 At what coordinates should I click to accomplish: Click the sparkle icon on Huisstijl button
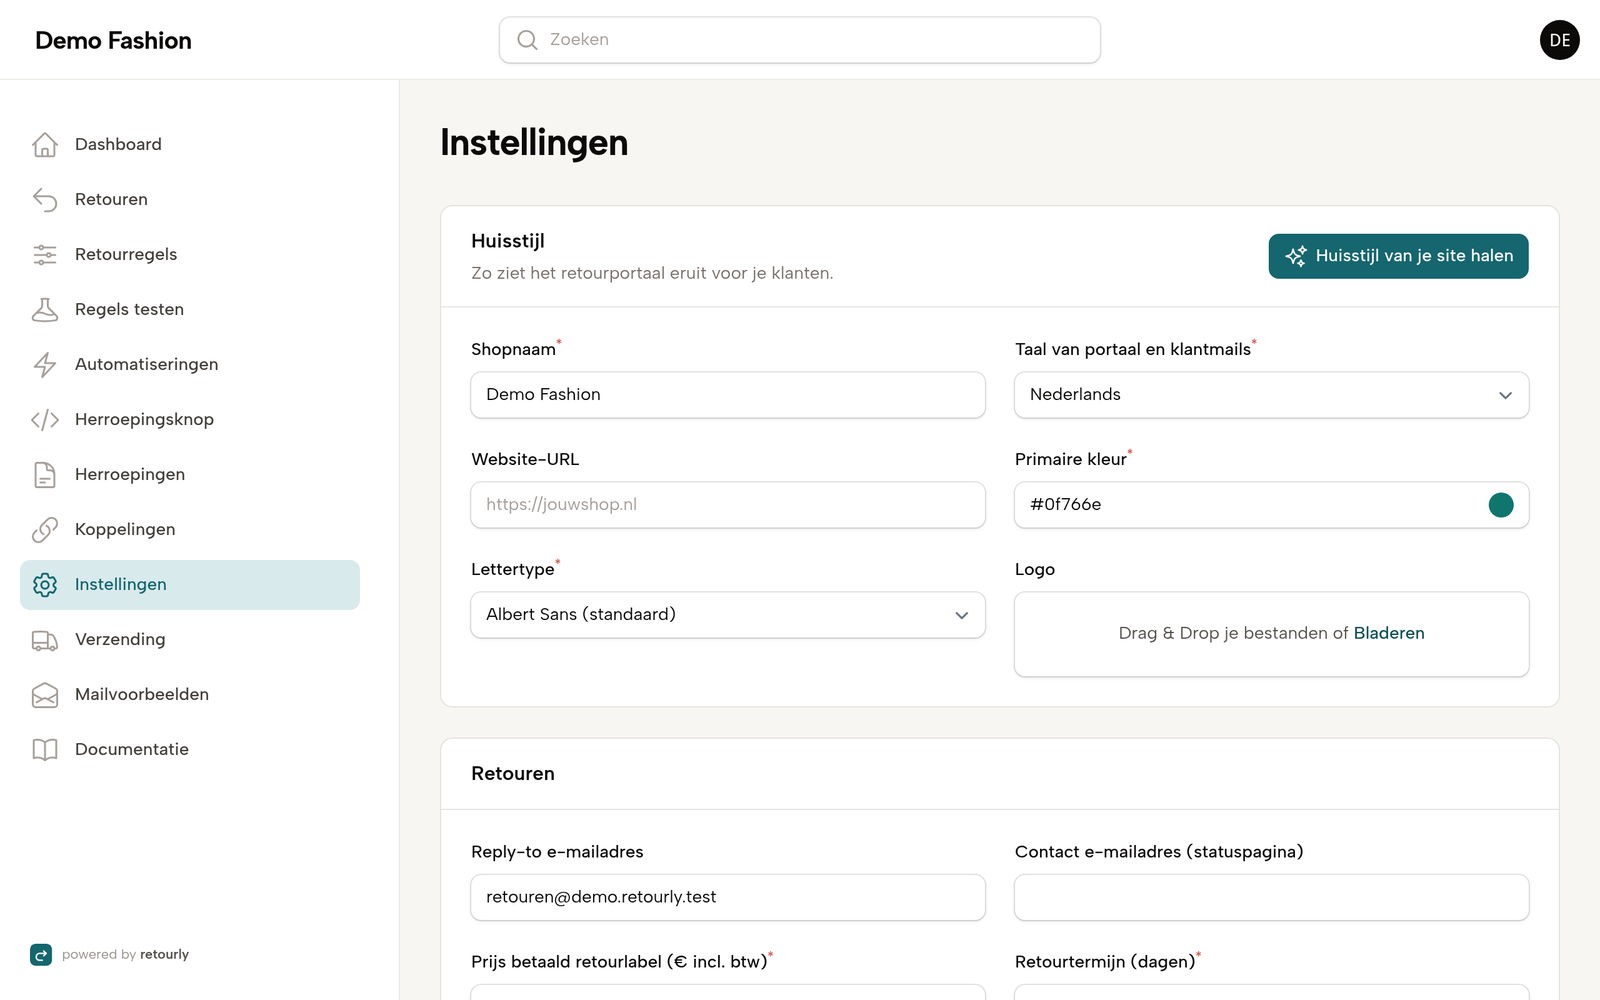(x=1296, y=256)
